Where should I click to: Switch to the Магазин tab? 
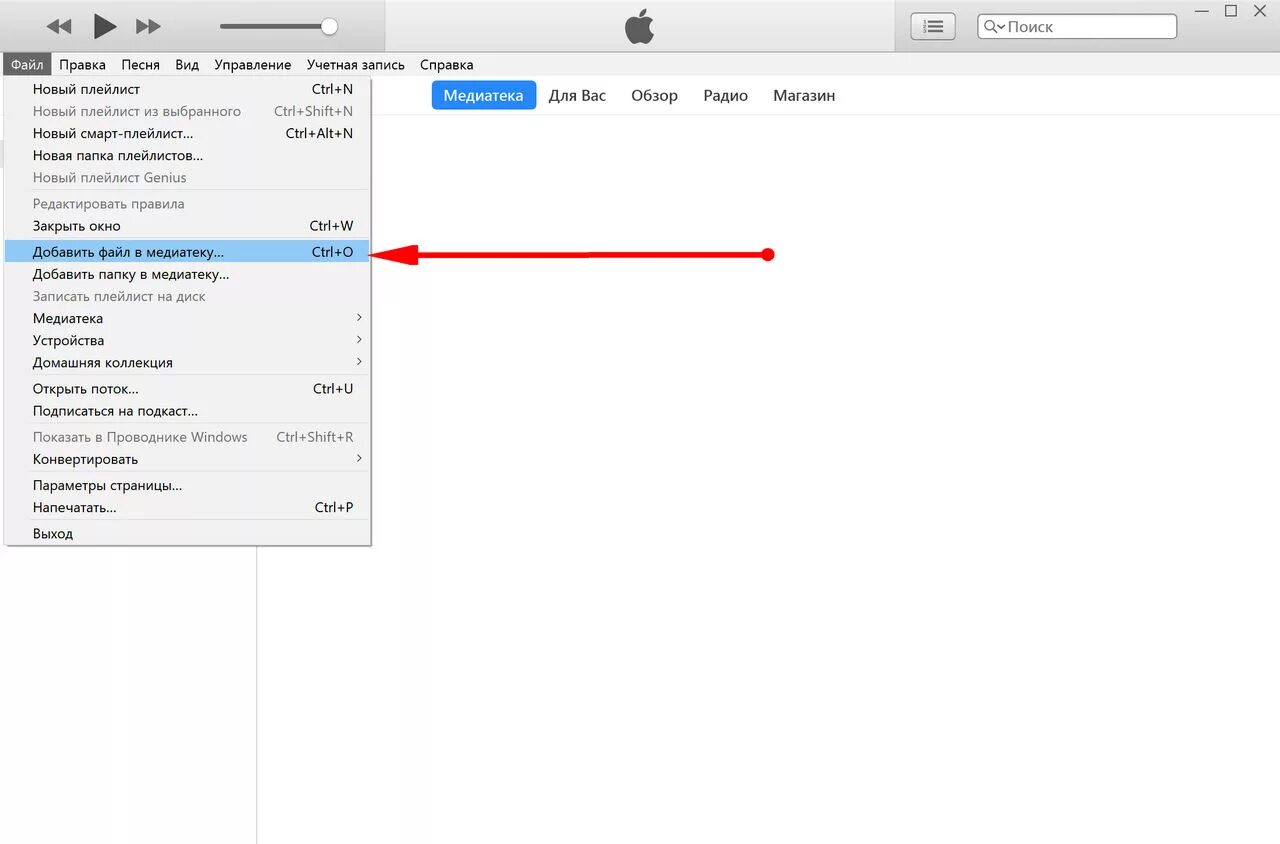[804, 96]
